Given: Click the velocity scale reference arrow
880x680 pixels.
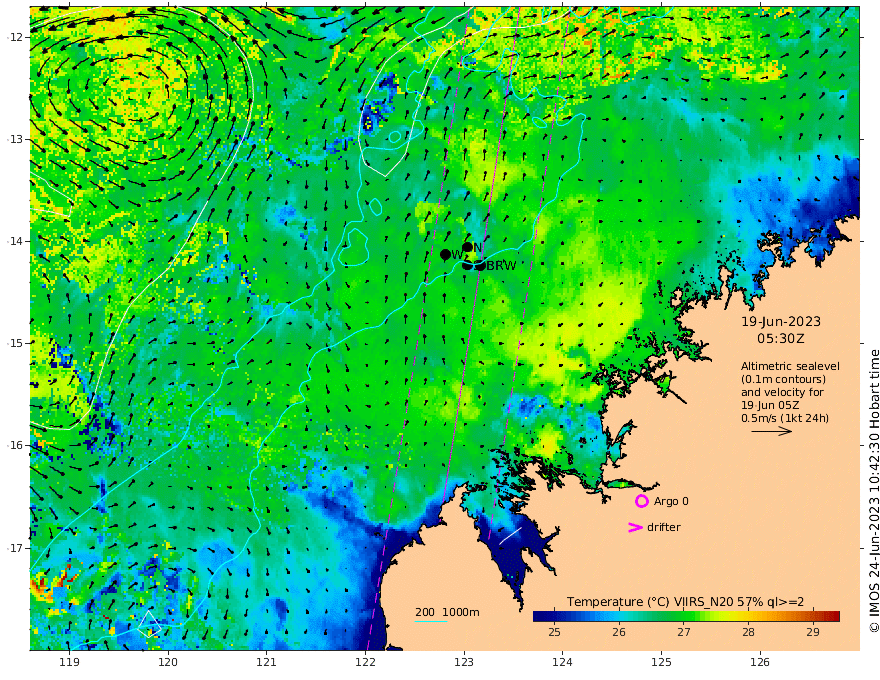Looking at the screenshot, I should 772,431.
